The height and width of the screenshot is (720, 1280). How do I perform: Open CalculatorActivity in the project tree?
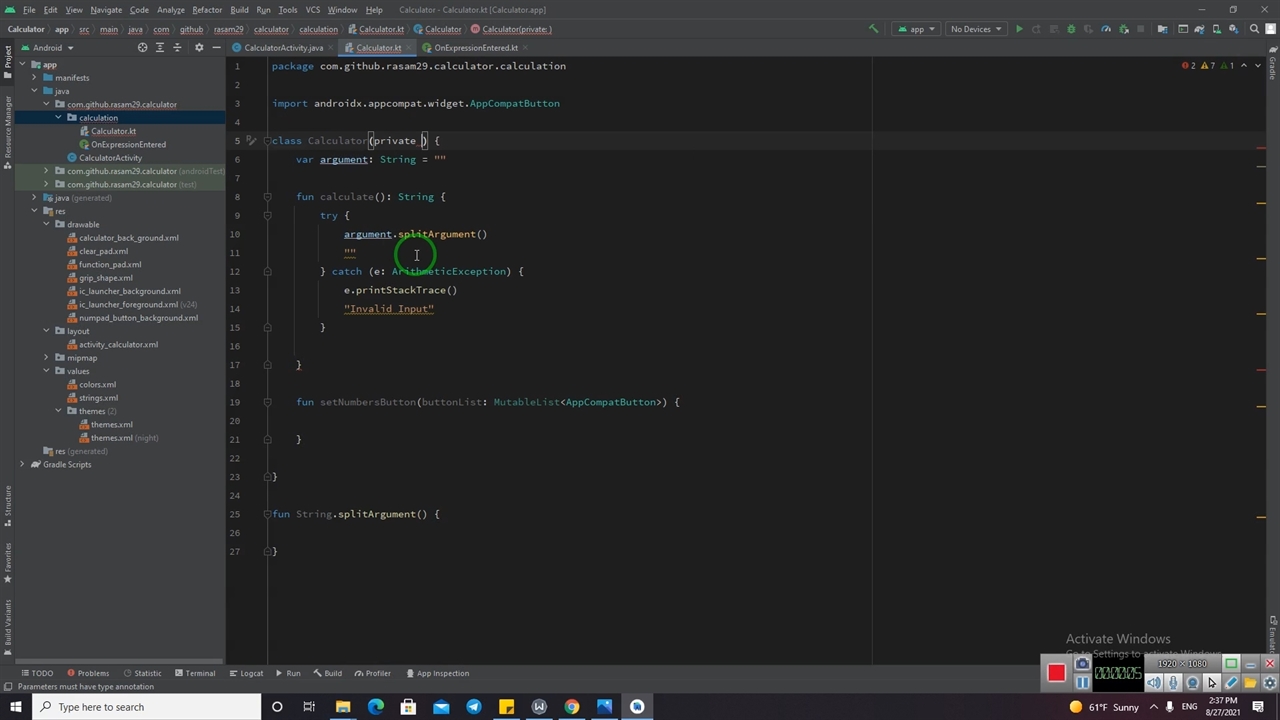[110, 158]
